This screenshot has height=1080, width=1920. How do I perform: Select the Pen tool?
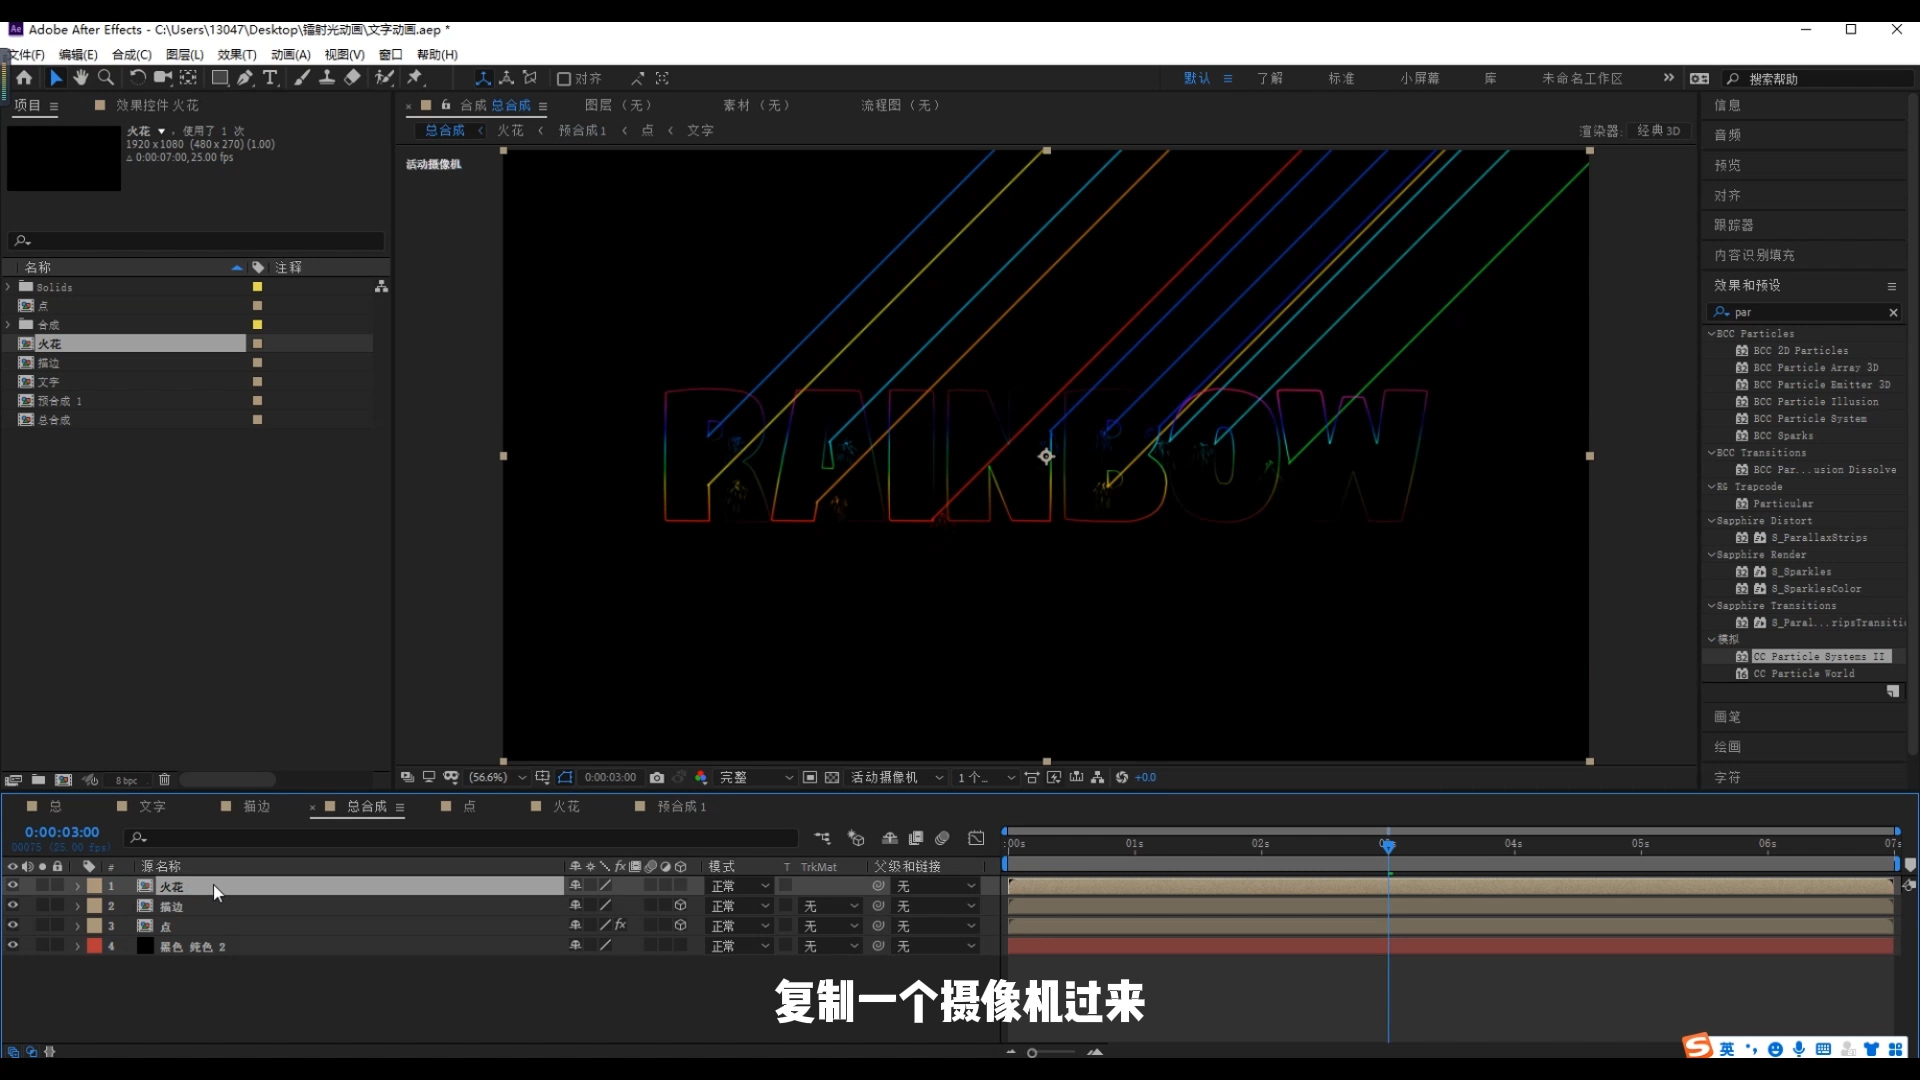point(246,78)
